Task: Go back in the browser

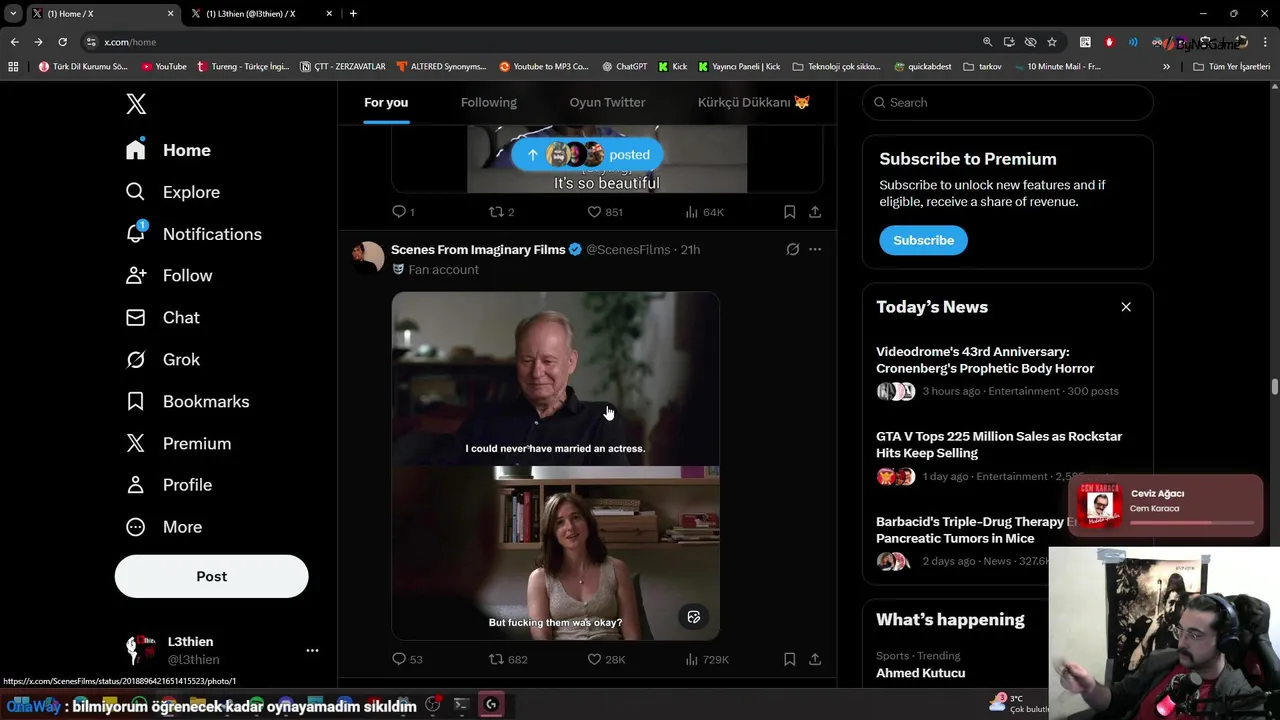Action: pos(14,42)
